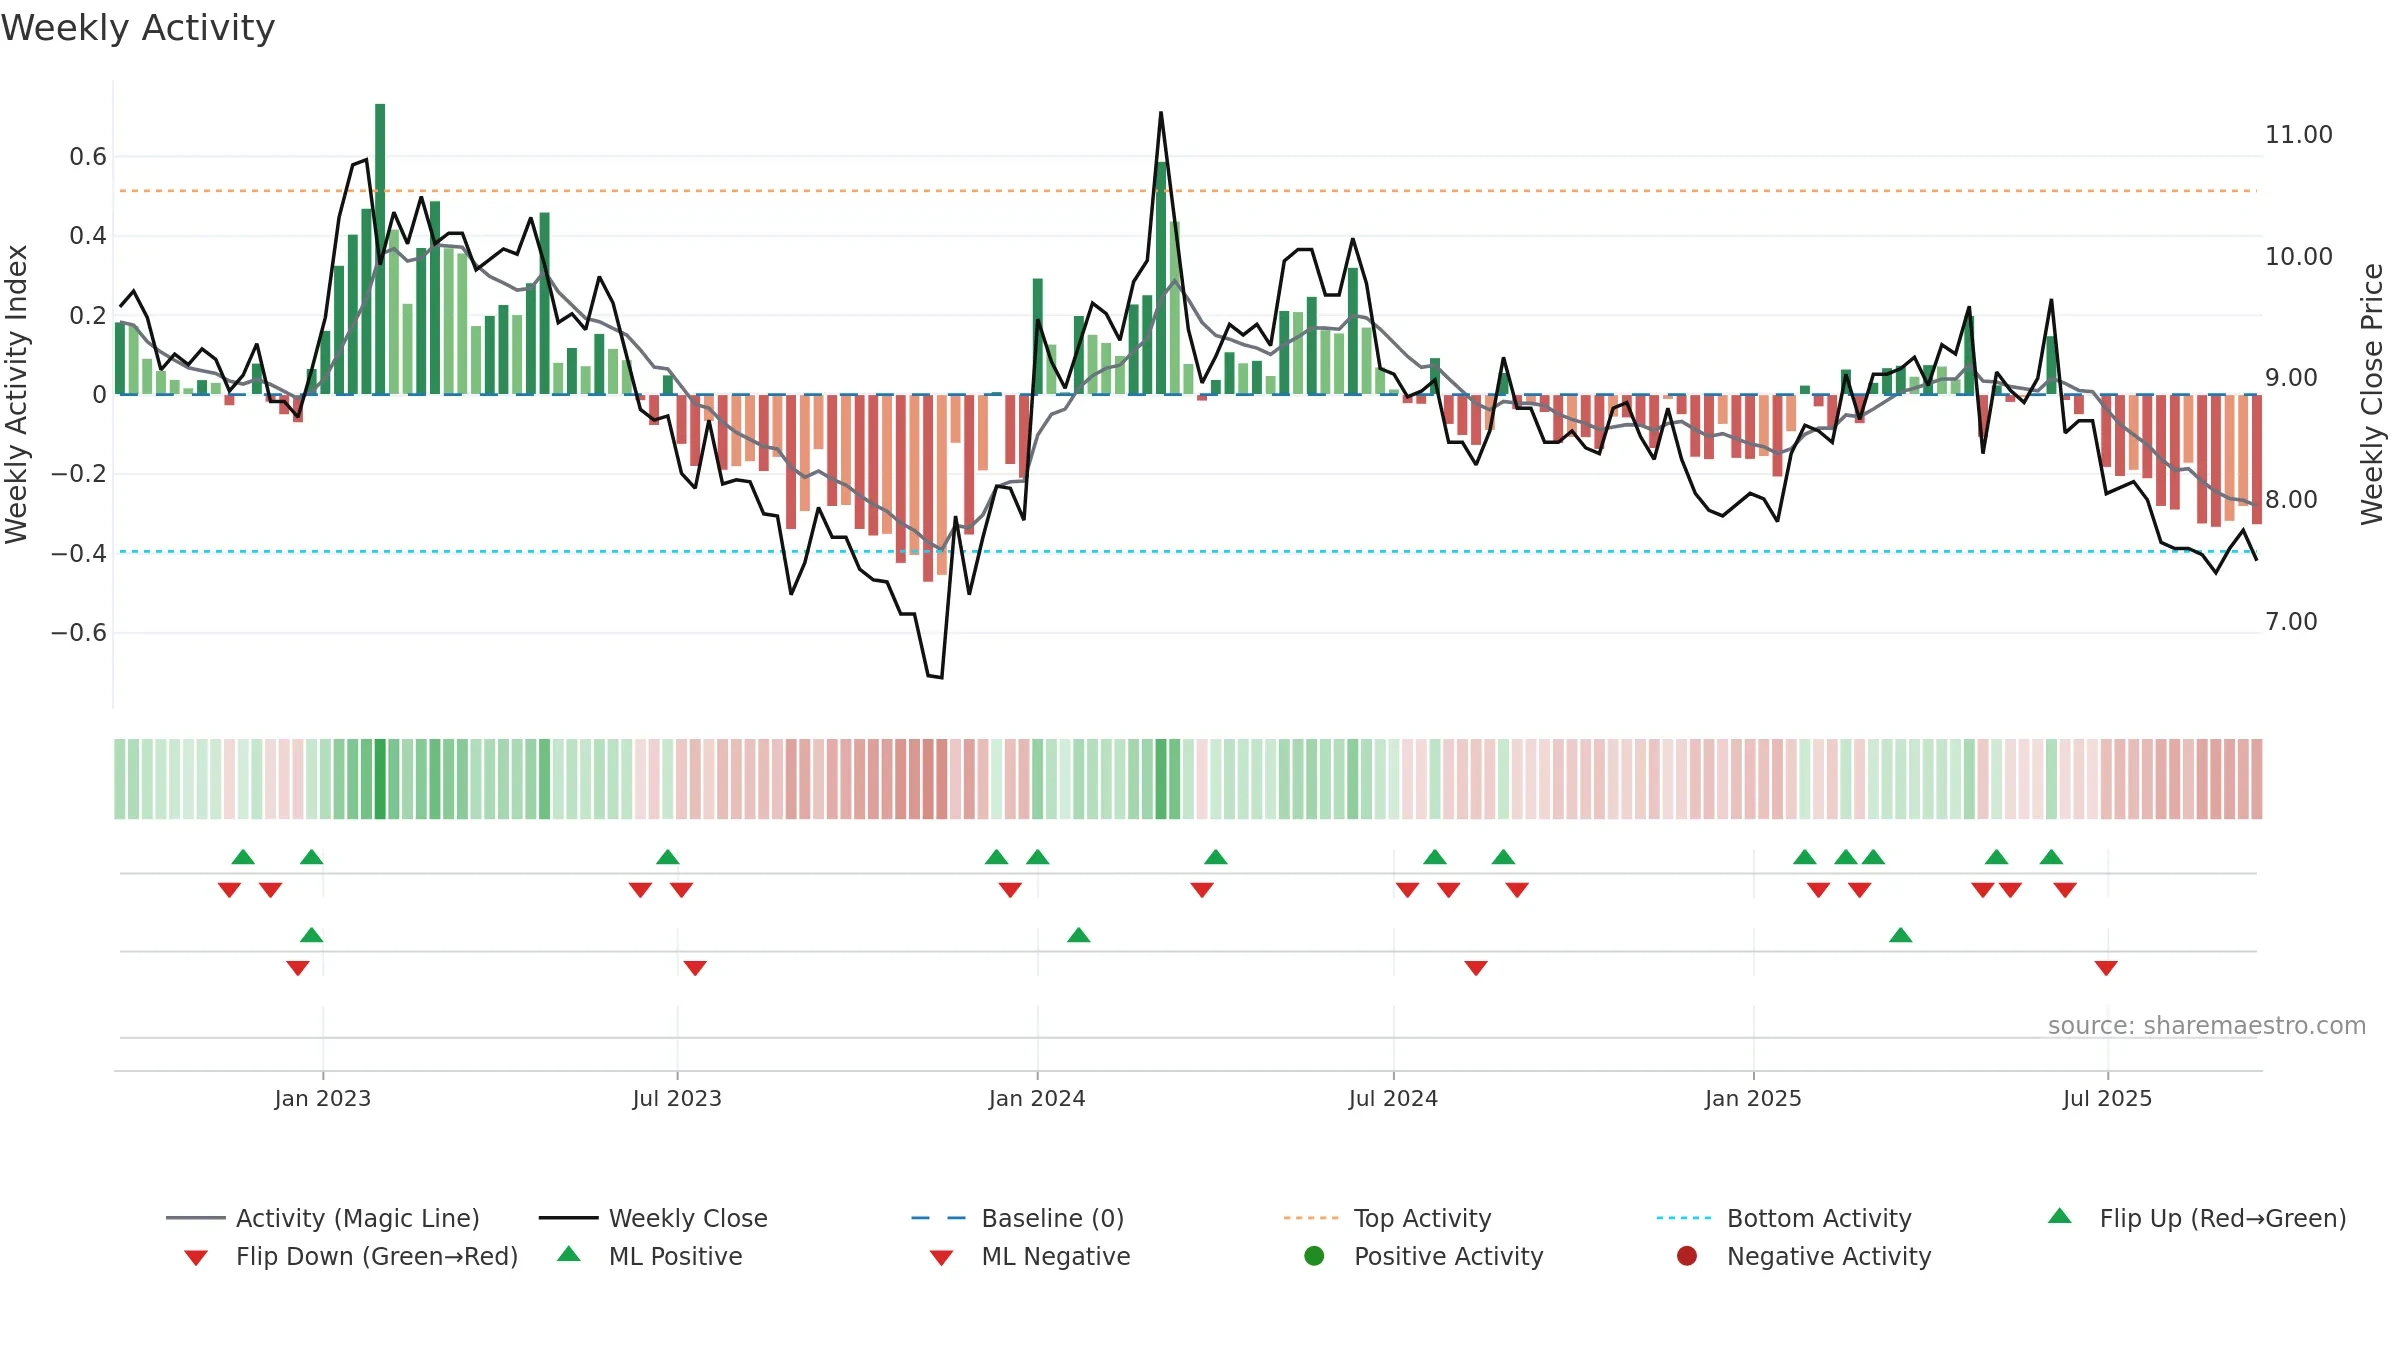Click the green Positive Activity legend dot
This screenshot has height=1350, width=2400.
tap(1315, 1255)
